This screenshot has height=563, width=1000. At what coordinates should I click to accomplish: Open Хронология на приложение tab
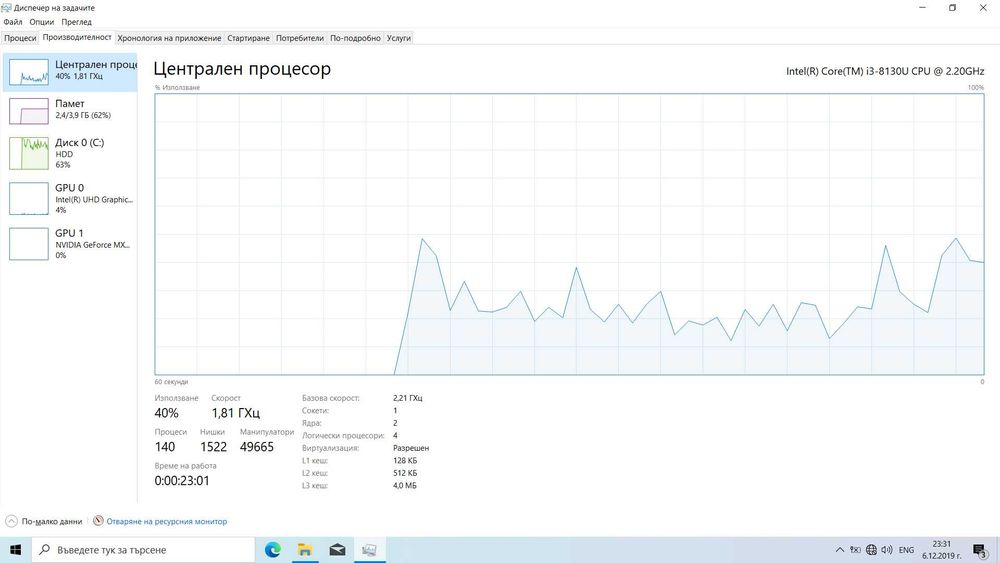169,38
